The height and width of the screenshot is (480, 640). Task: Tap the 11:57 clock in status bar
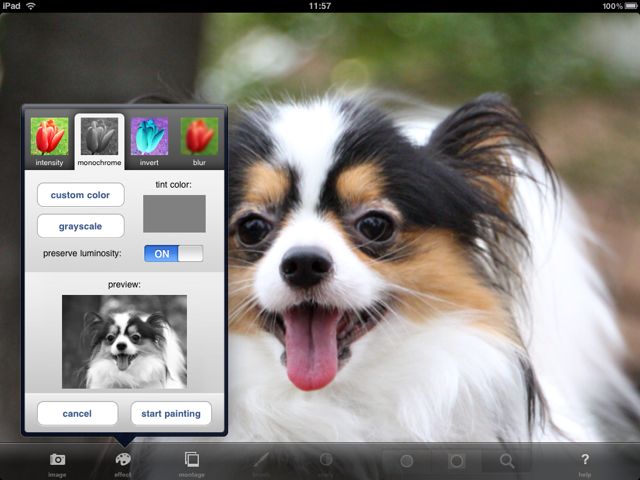point(320,6)
